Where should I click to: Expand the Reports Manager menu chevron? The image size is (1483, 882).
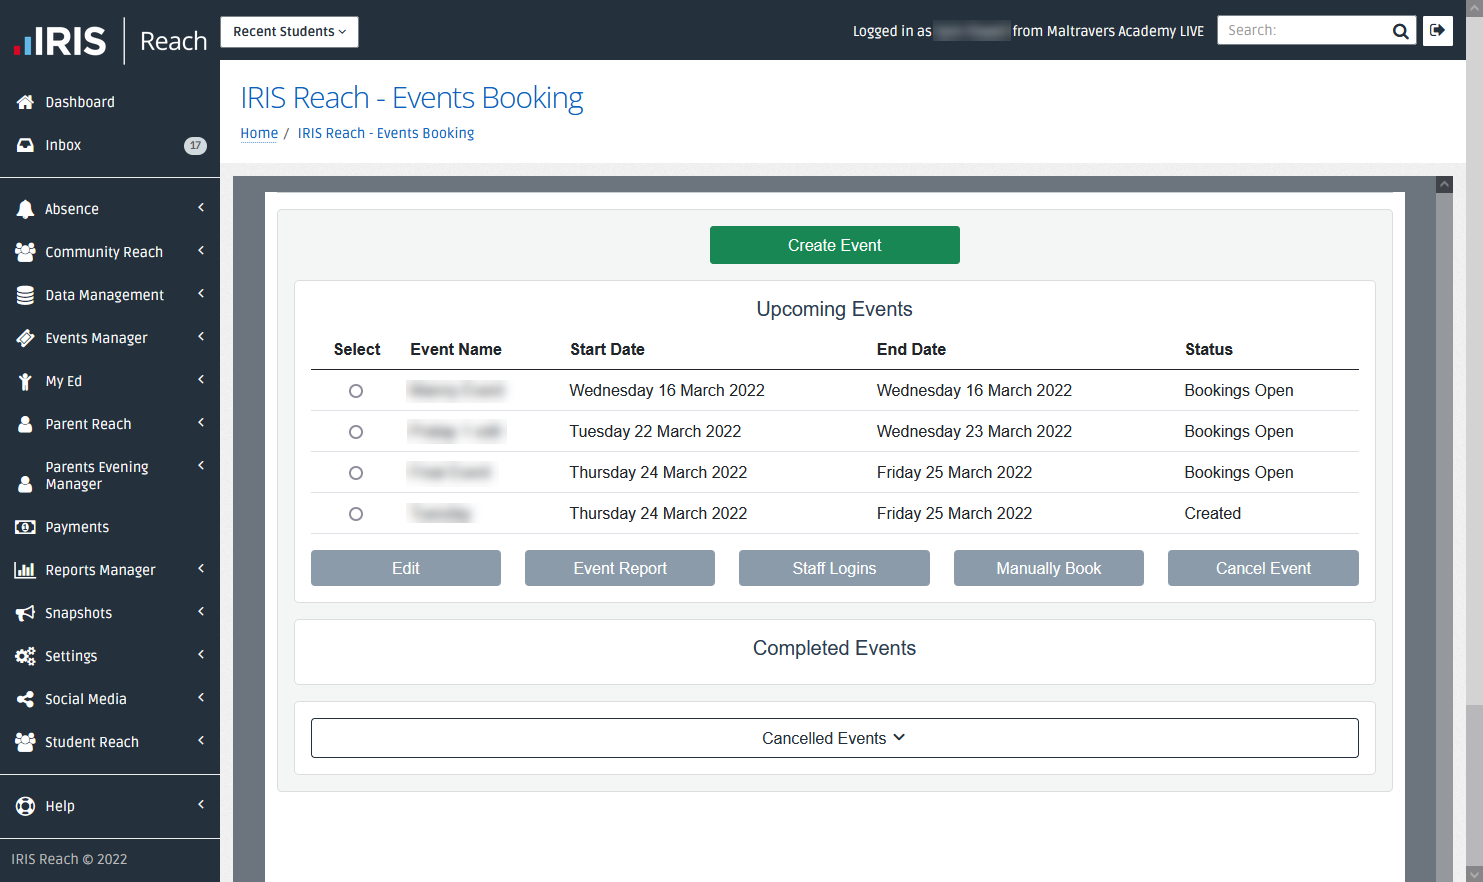[201, 569]
